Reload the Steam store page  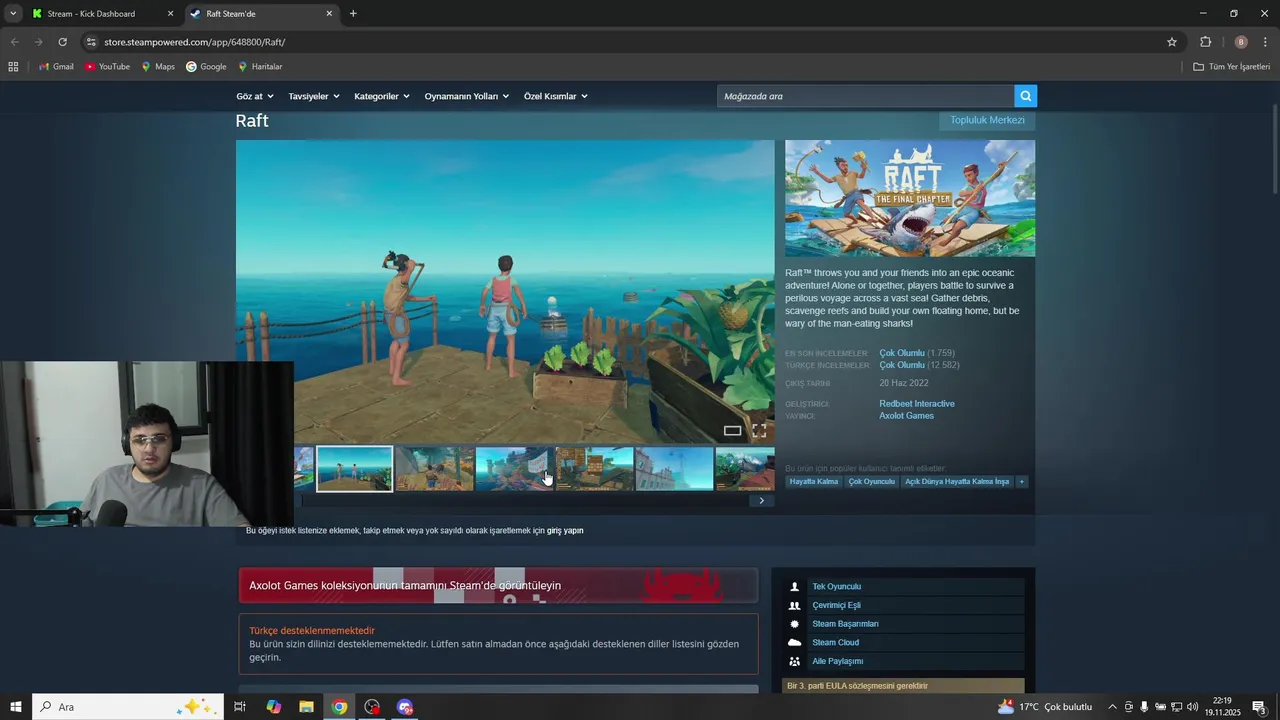(62, 42)
